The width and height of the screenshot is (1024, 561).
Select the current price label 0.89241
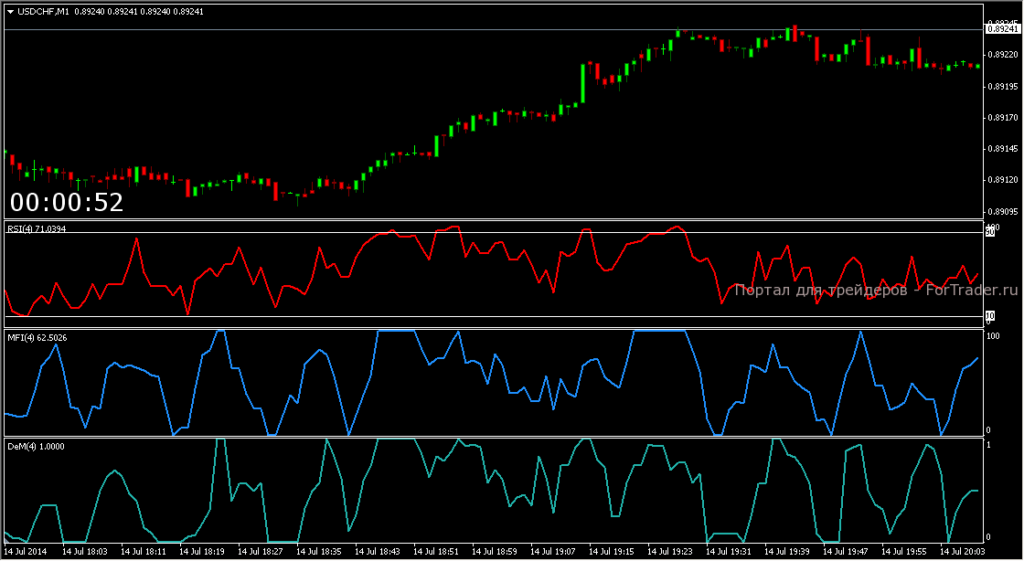1002,29
